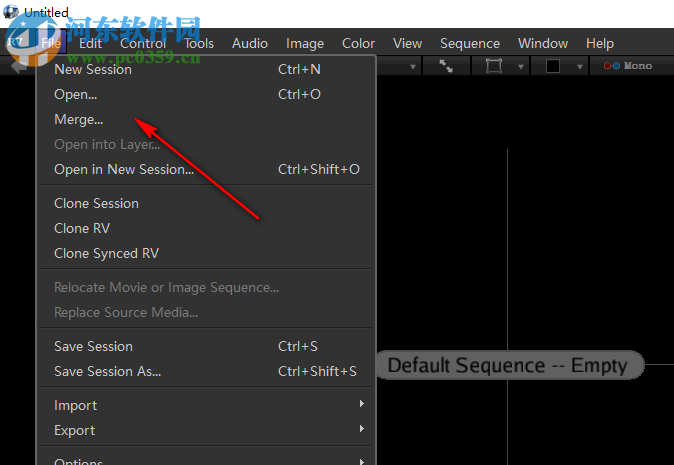Click the frame image icon in toolbar
The height and width of the screenshot is (465, 674).
(x=493, y=66)
